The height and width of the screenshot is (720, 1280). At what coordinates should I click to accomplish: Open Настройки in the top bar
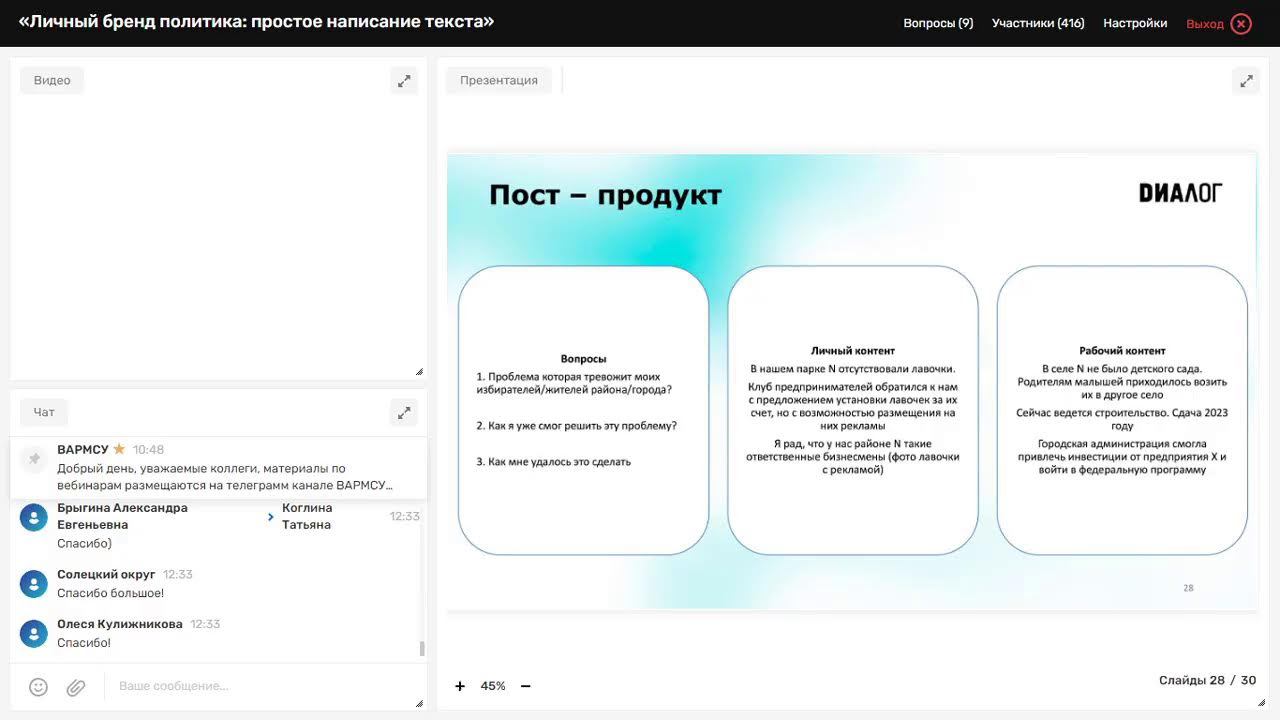(x=1135, y=23)
